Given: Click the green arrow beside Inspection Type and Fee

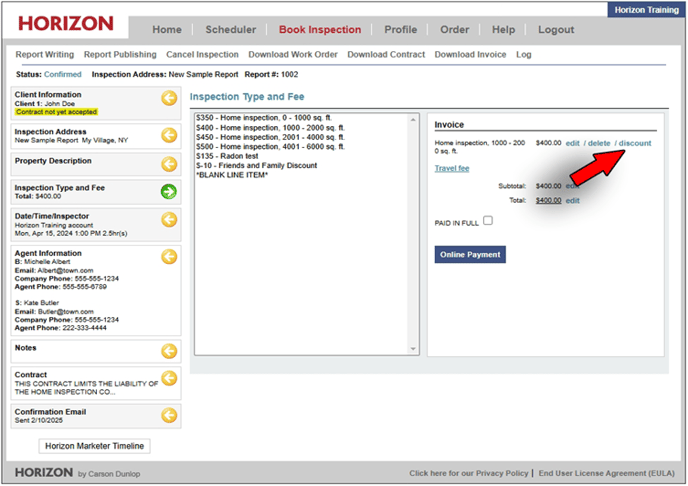Looking at the screenshot, I should (169, 191).
